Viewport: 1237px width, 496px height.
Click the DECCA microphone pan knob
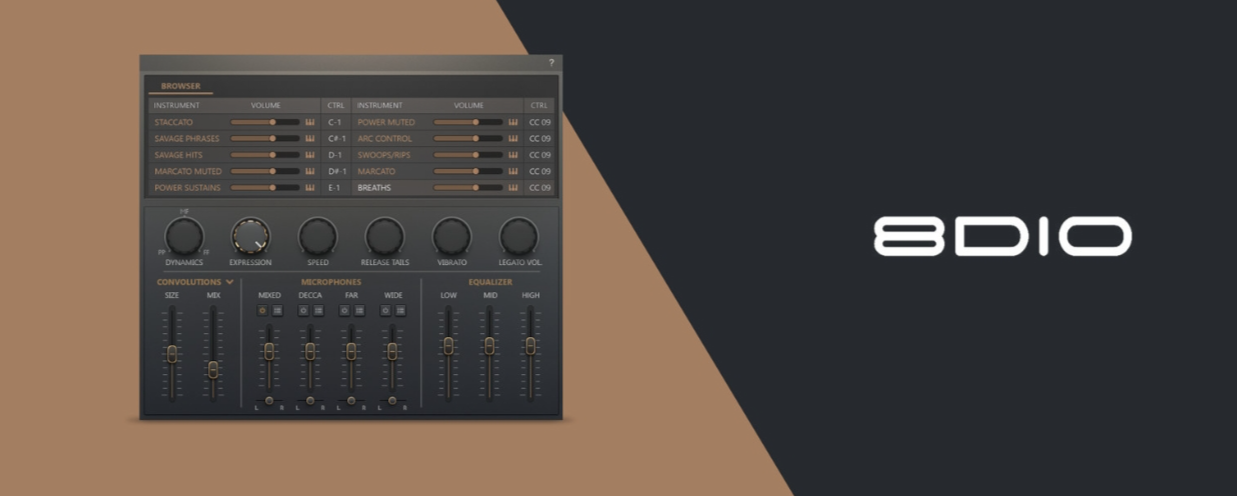coord(310,400)
